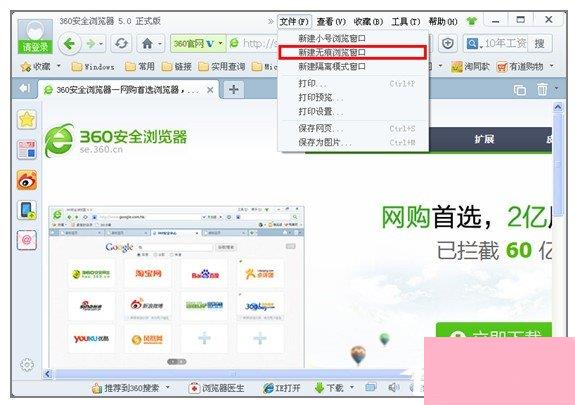Click the 扩展 navigation link
Viewport: 575px width, 405px height.
pyautogui.click(x=484, y=139)
